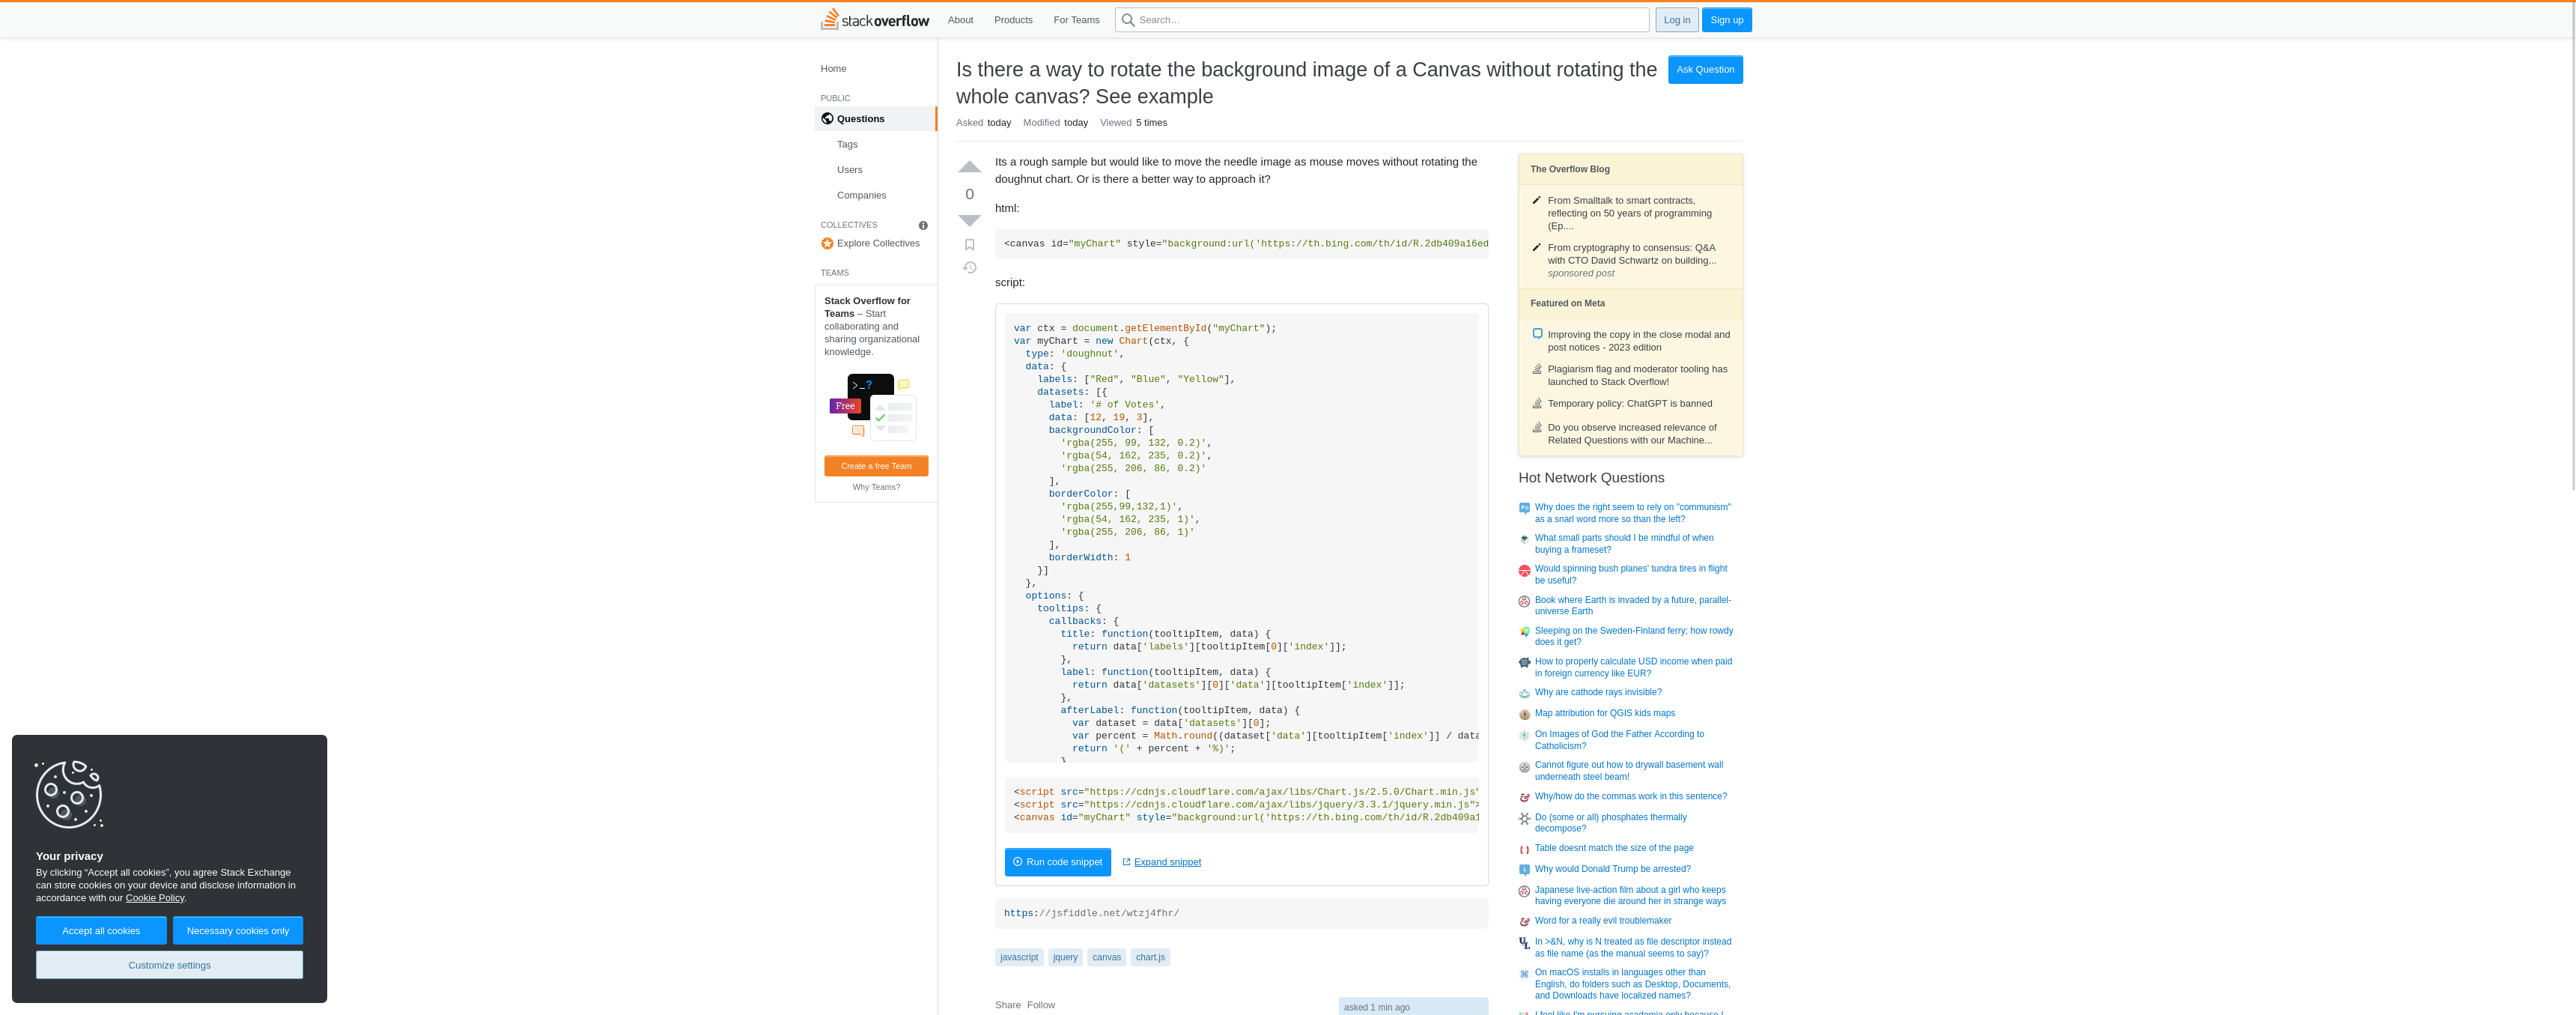Screen dimensions: 2576x1015
Task: Click the Collectives info icon
Action: (x=923, y=225)
